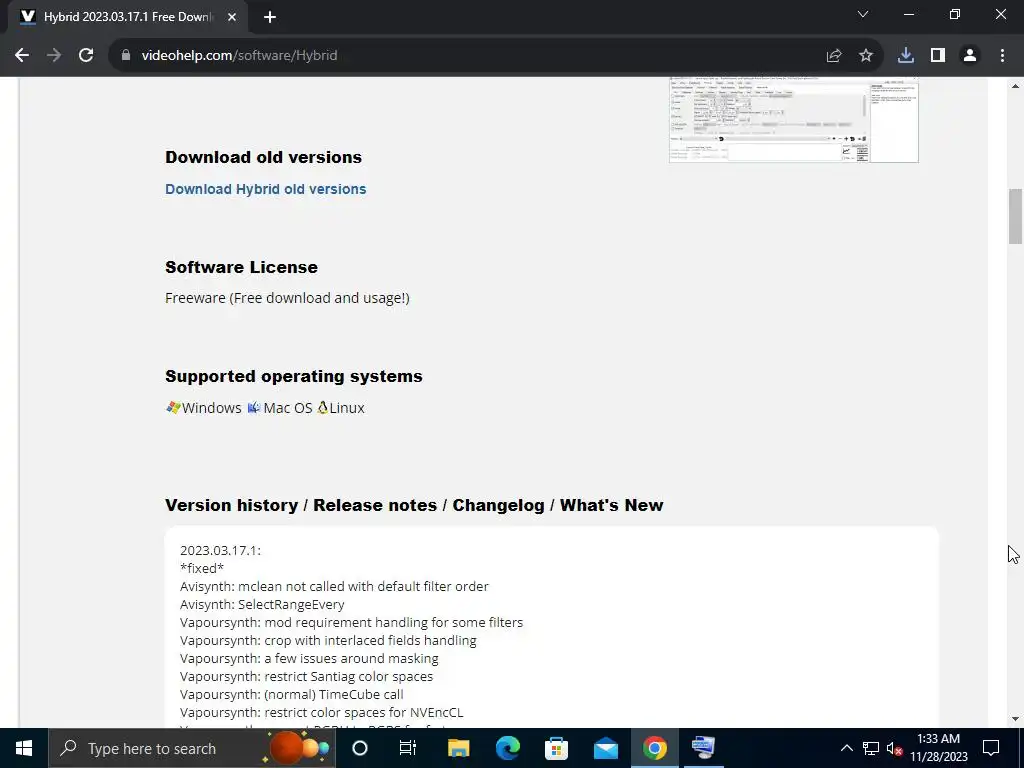Open File Explorer from taskbar
Viewport: 1024px width, 768px height.
(x=458, y=748)
